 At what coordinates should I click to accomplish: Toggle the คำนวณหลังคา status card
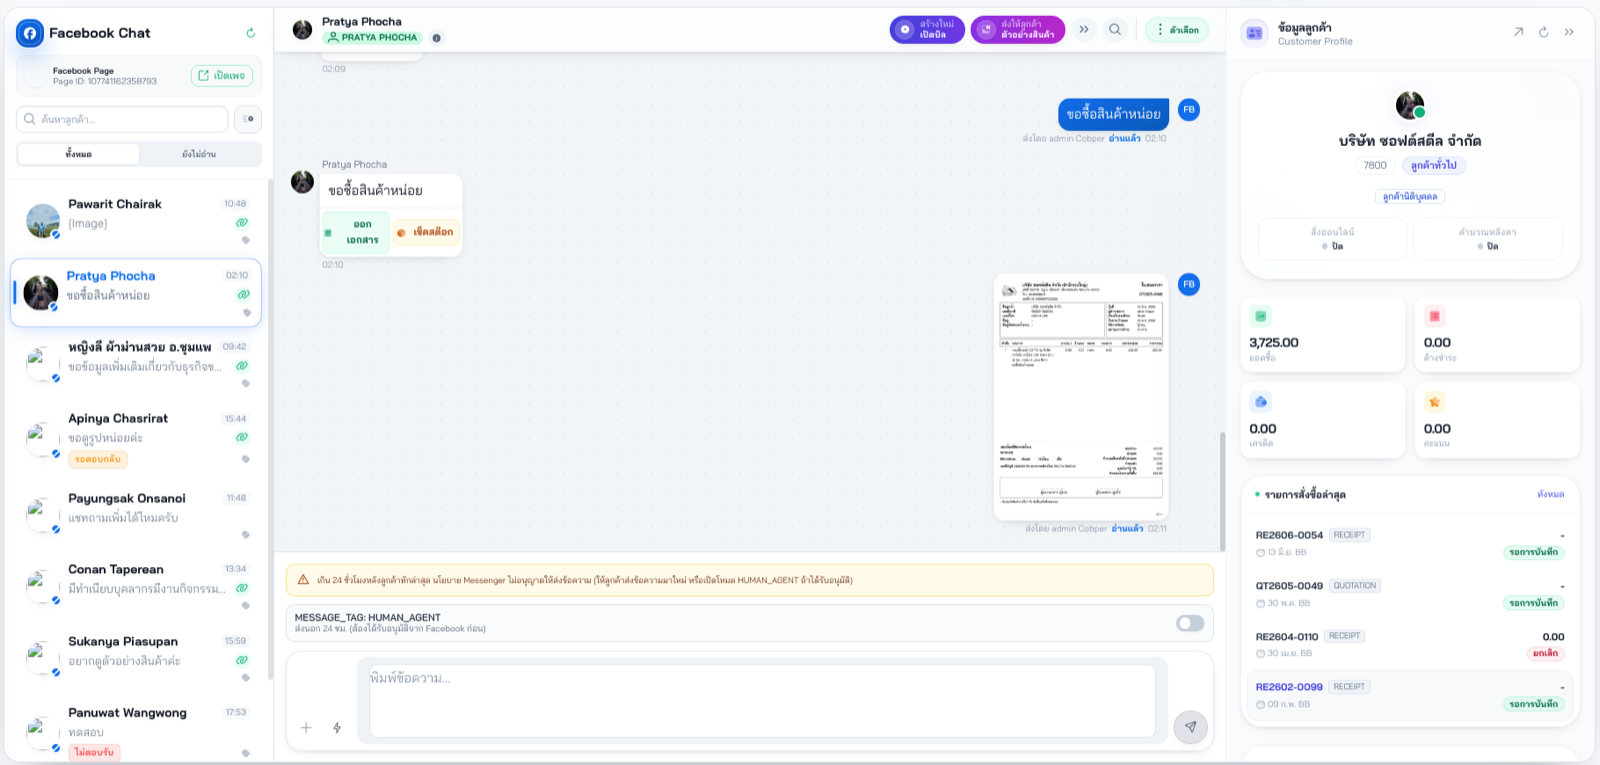click(1487, 239)
